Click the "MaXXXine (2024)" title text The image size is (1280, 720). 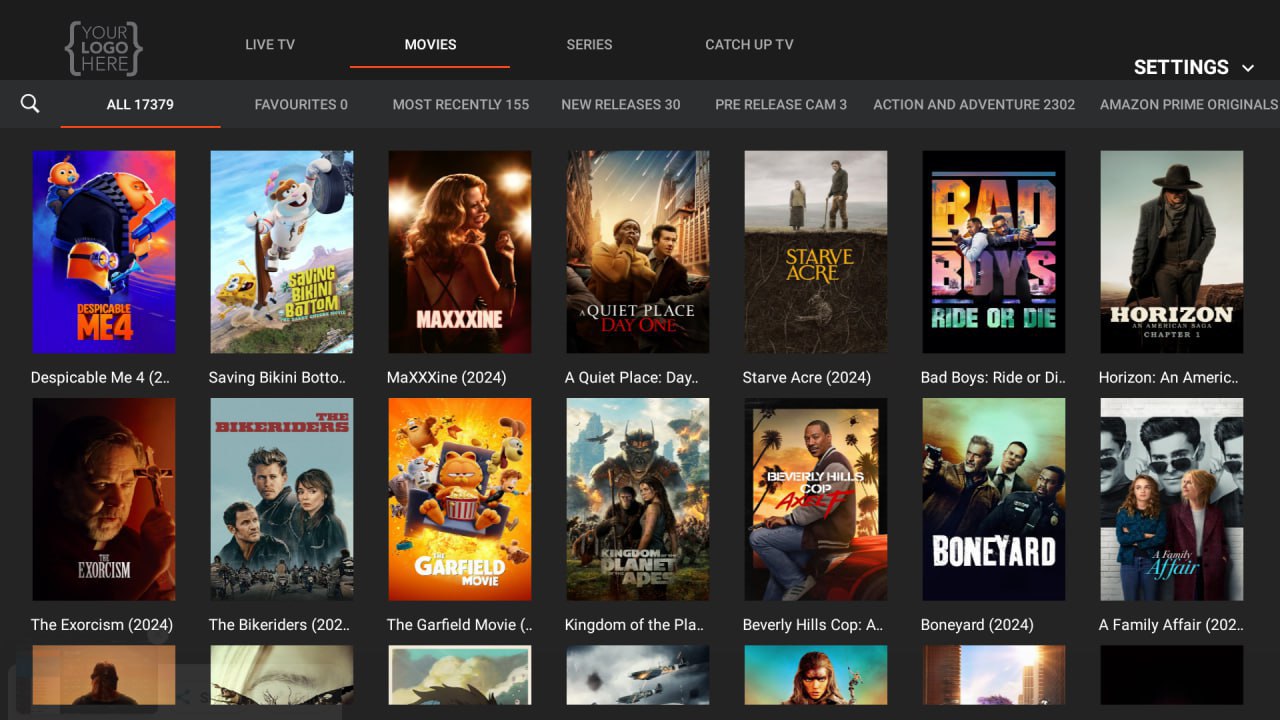(x=446, y=378)
